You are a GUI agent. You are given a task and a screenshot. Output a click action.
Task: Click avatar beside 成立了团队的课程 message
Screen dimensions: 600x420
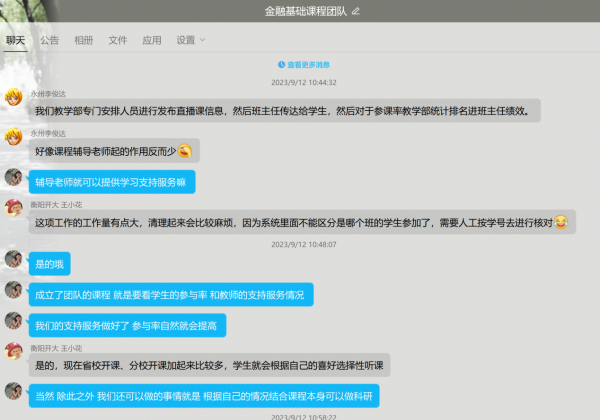pyautogui.click(x=14, y=290)
